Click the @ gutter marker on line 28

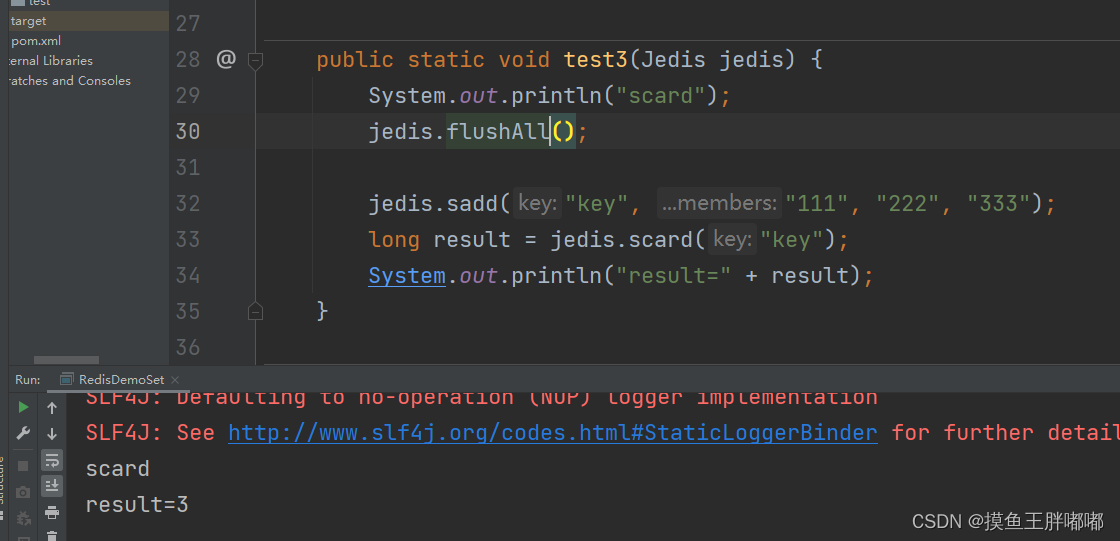tap(226, 59)
